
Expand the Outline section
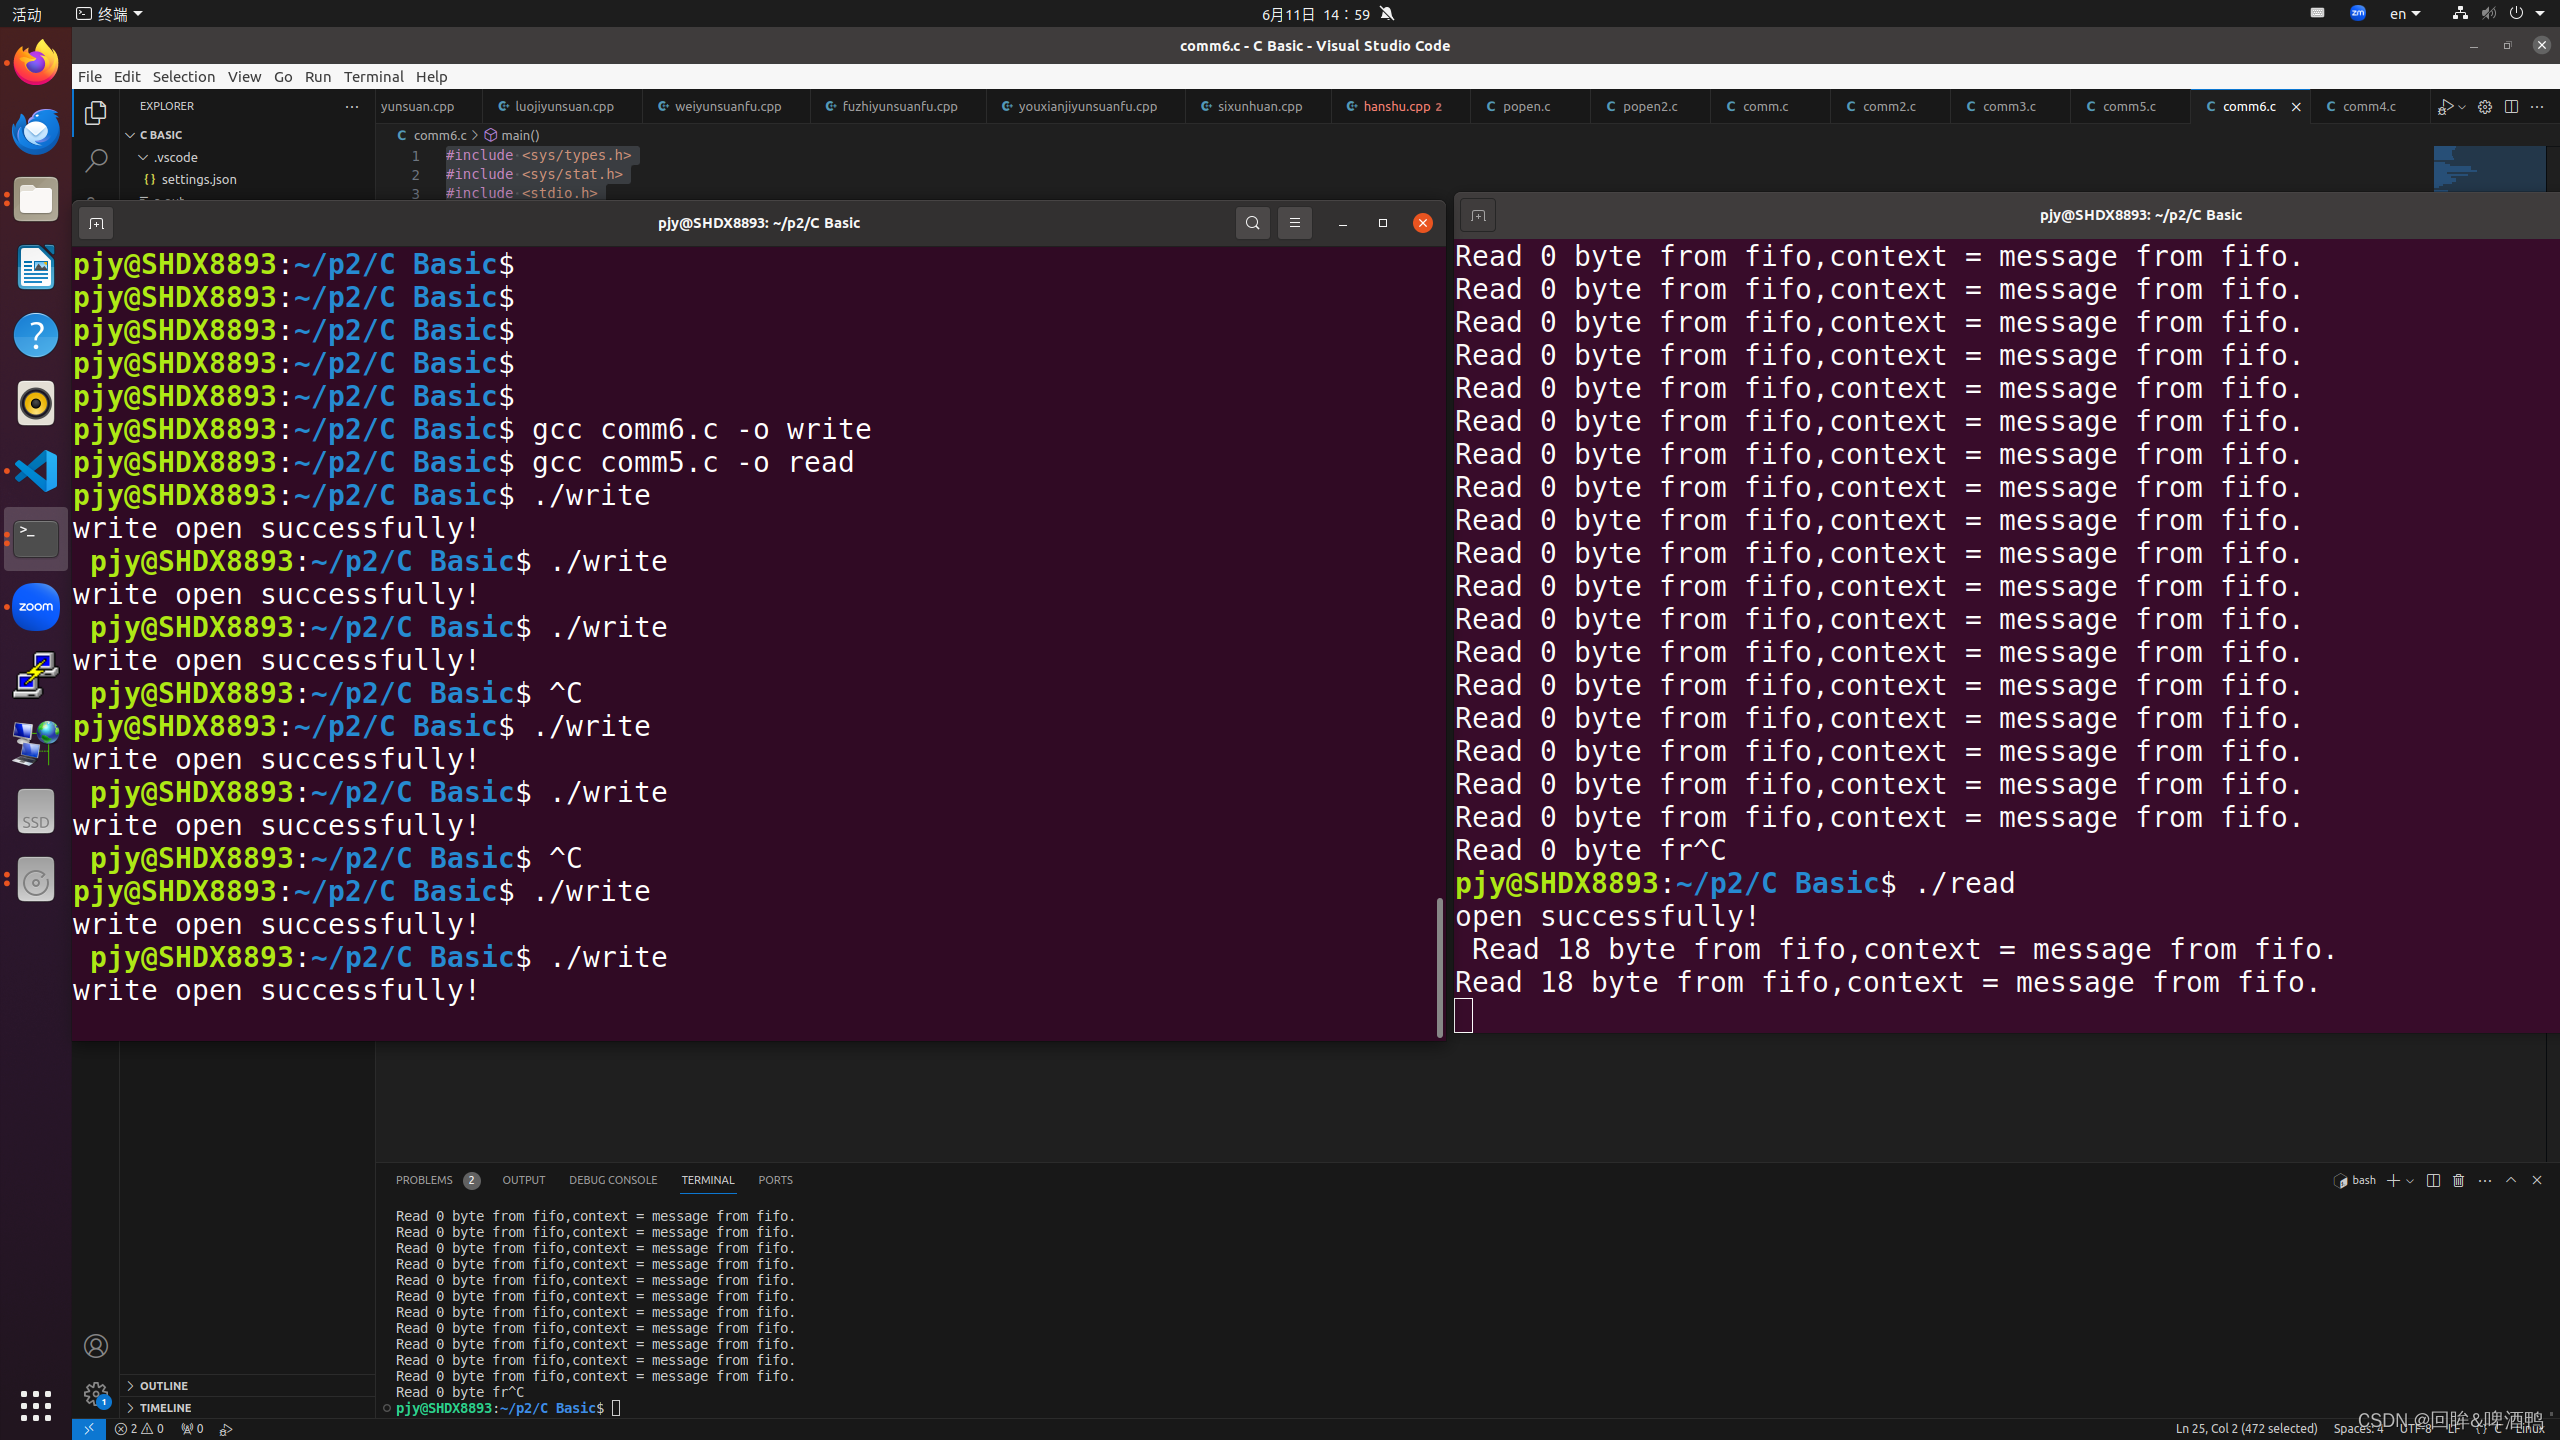247,1385
